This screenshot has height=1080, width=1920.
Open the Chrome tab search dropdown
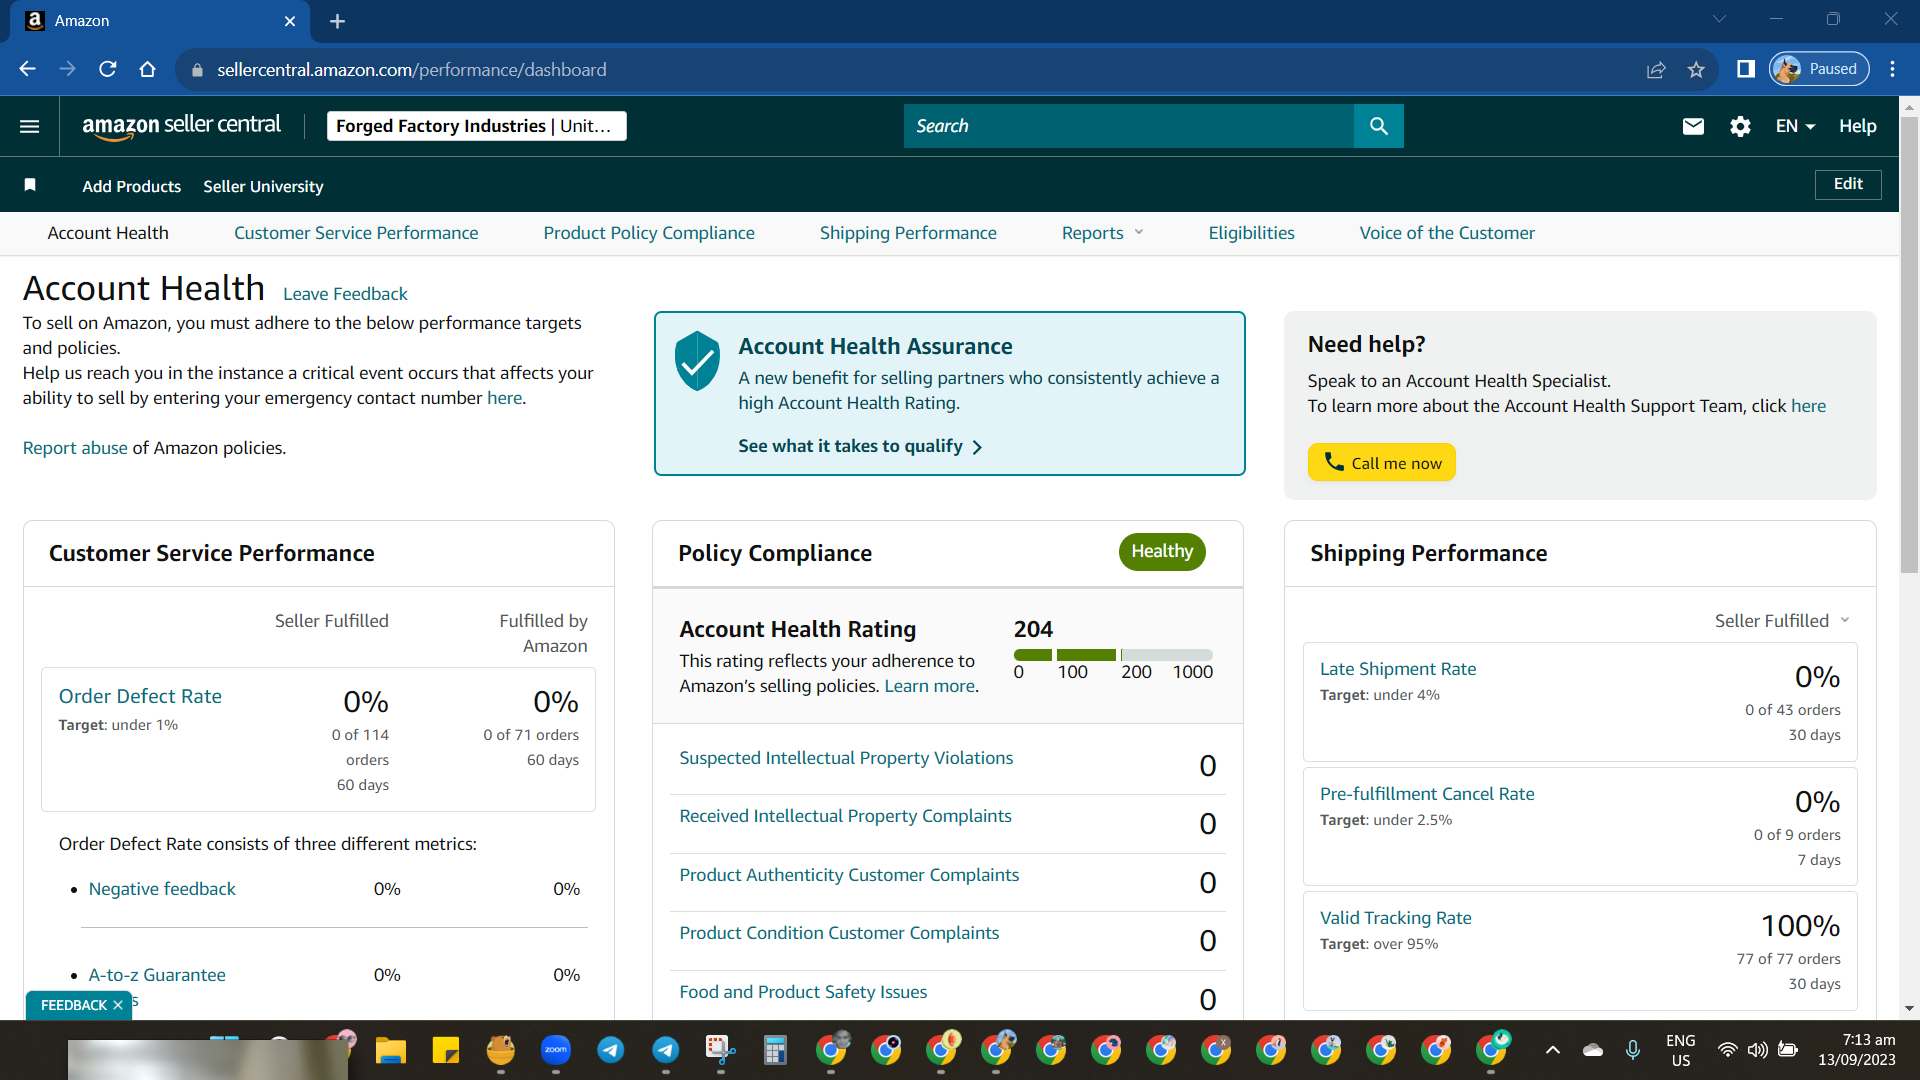[x=1719, y=19]
